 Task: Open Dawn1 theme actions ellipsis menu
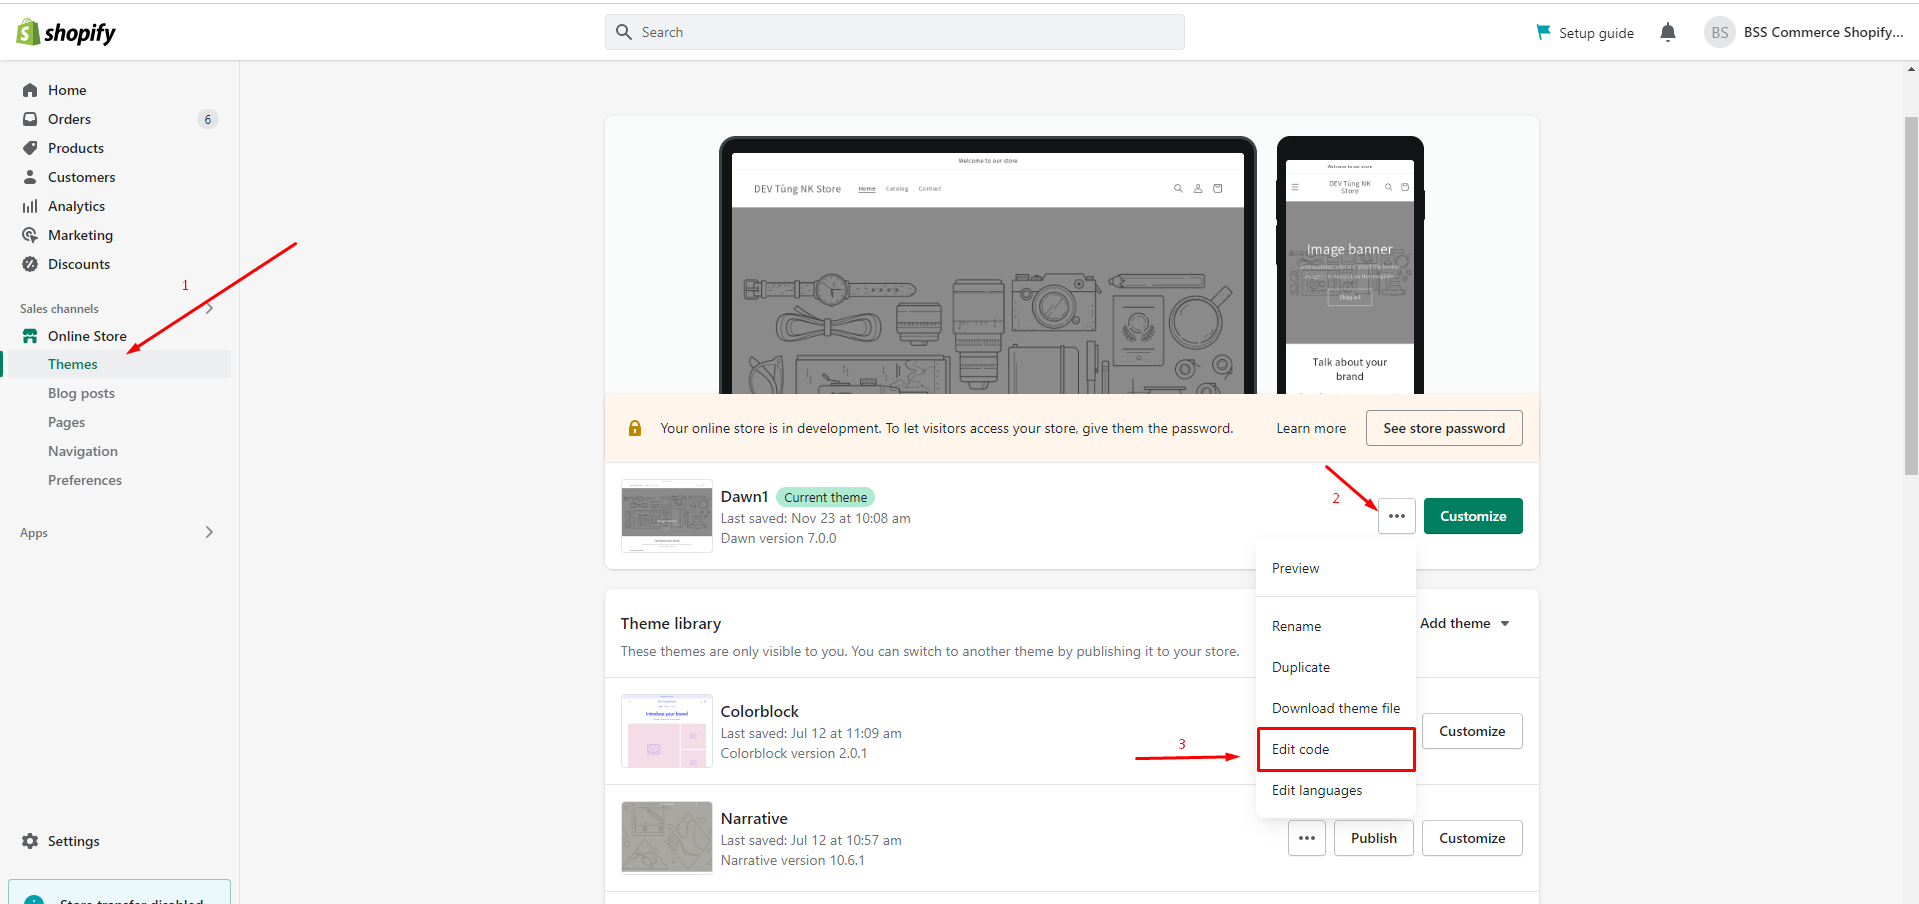tap(1397, 516)
